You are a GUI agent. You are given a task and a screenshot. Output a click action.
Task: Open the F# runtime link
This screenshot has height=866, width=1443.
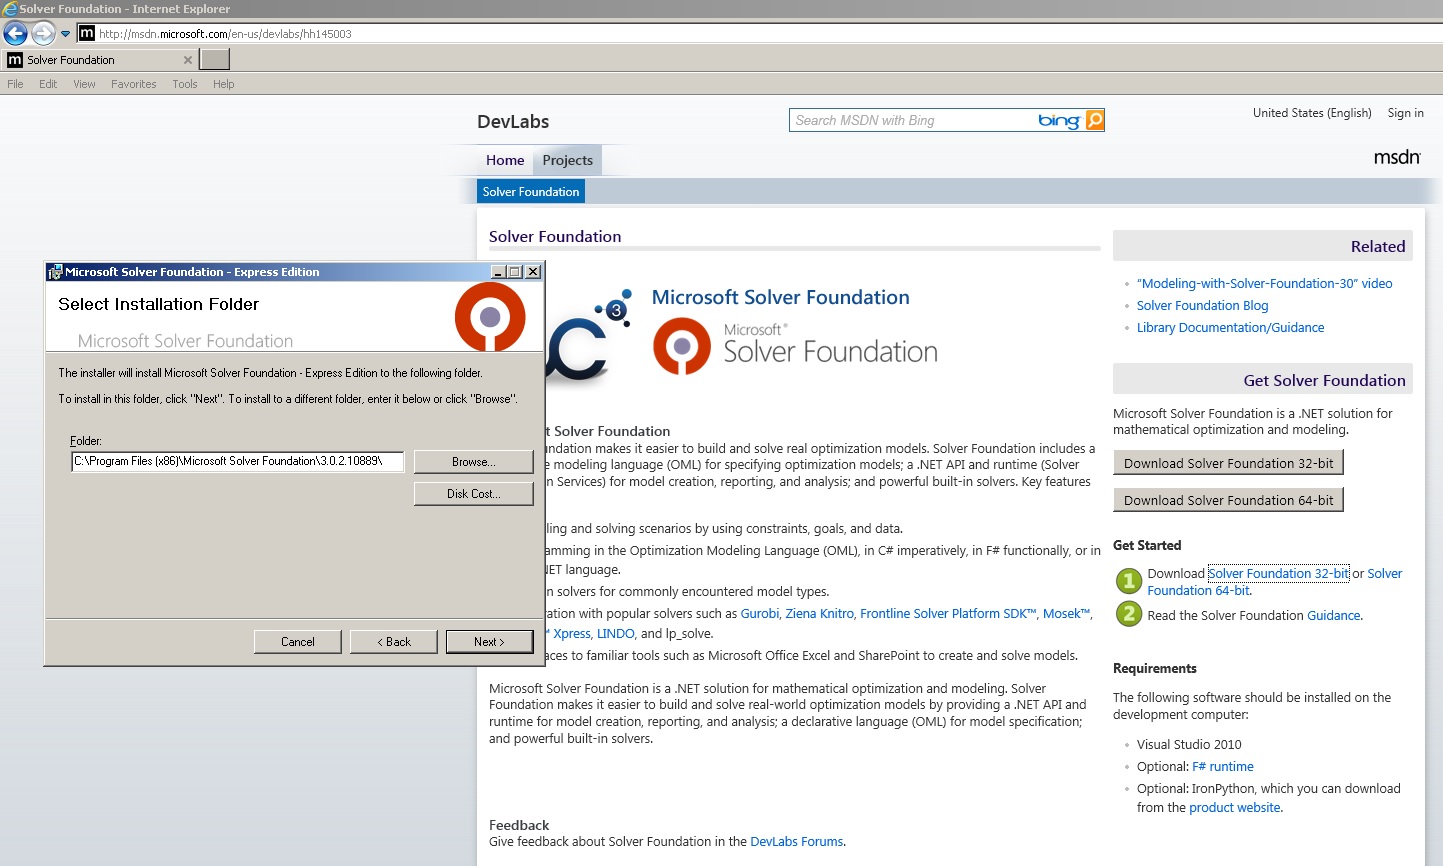1222,766
